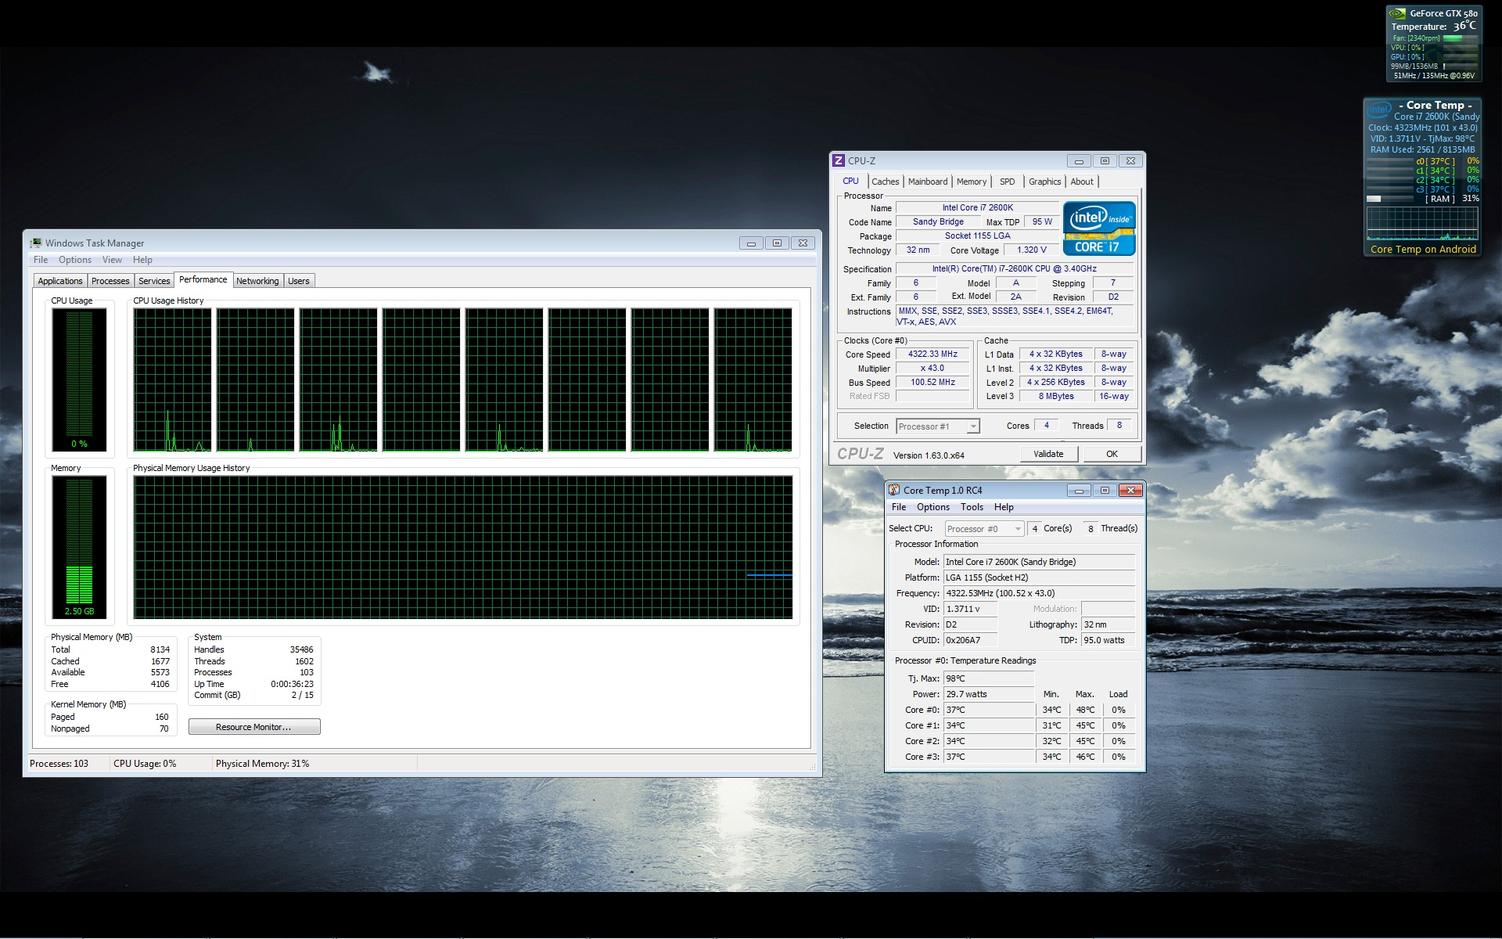Screen dimensions: 1502x939
Task: Switch to the Applications tab
Action: click(60, 281)
